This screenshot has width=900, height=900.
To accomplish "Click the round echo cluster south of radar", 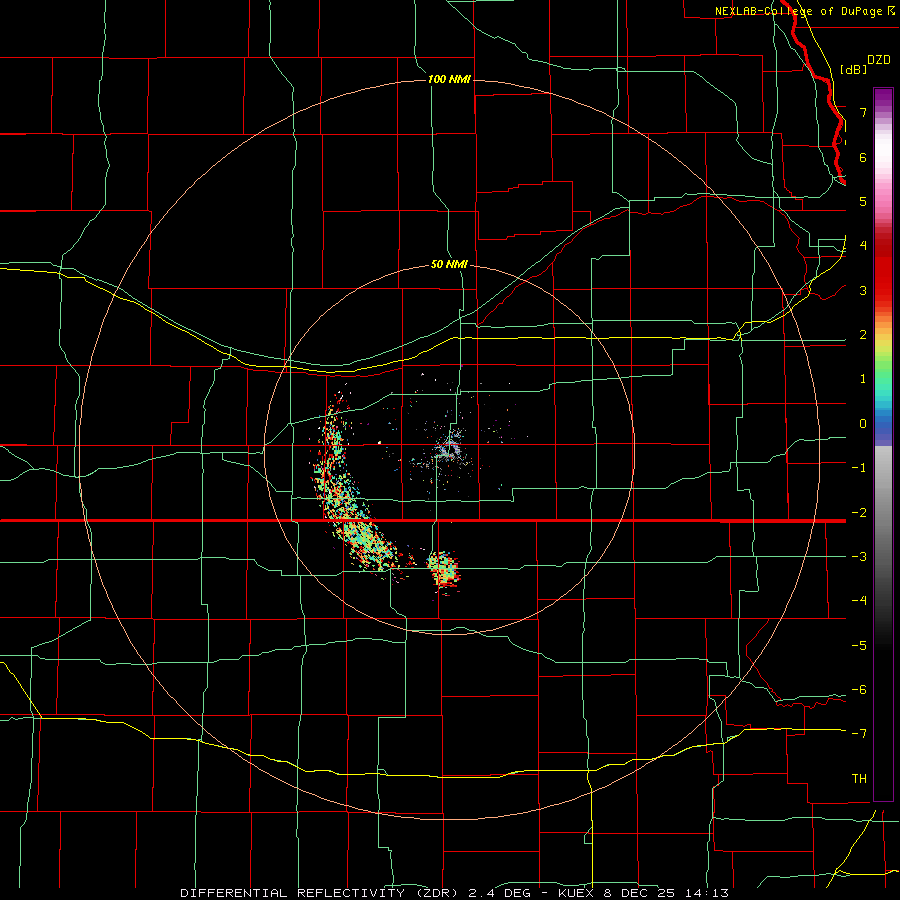I will coord(443,568).
